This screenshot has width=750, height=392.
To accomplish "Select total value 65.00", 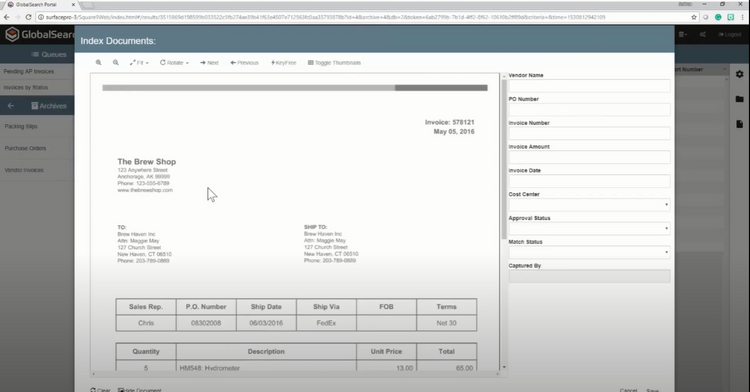I will pos(464,368).
